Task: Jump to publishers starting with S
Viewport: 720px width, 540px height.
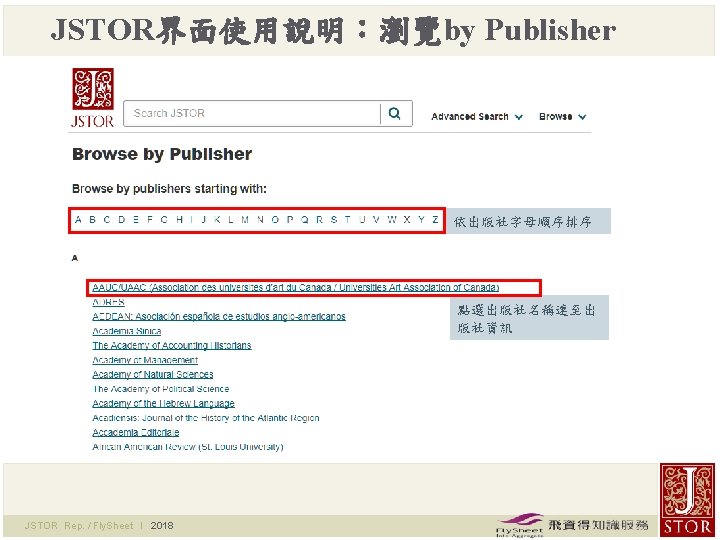Action: (x=334, y=220)
